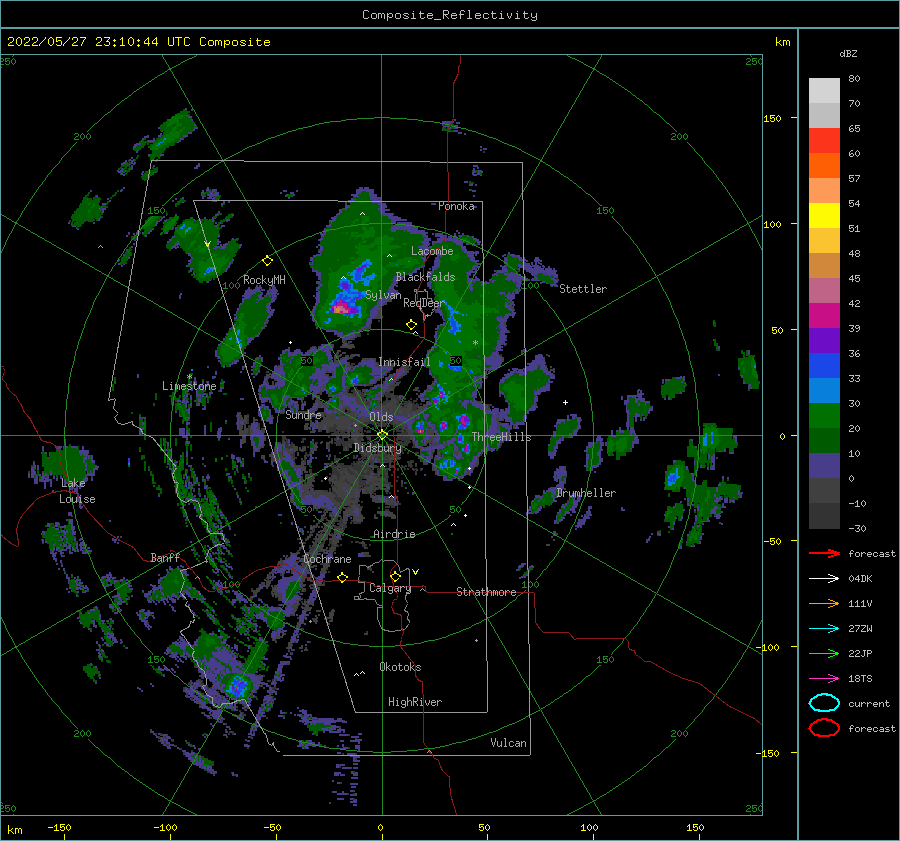Click the Limestone label
The width and height of the screenshot is (900, 841).
point(189,386)
